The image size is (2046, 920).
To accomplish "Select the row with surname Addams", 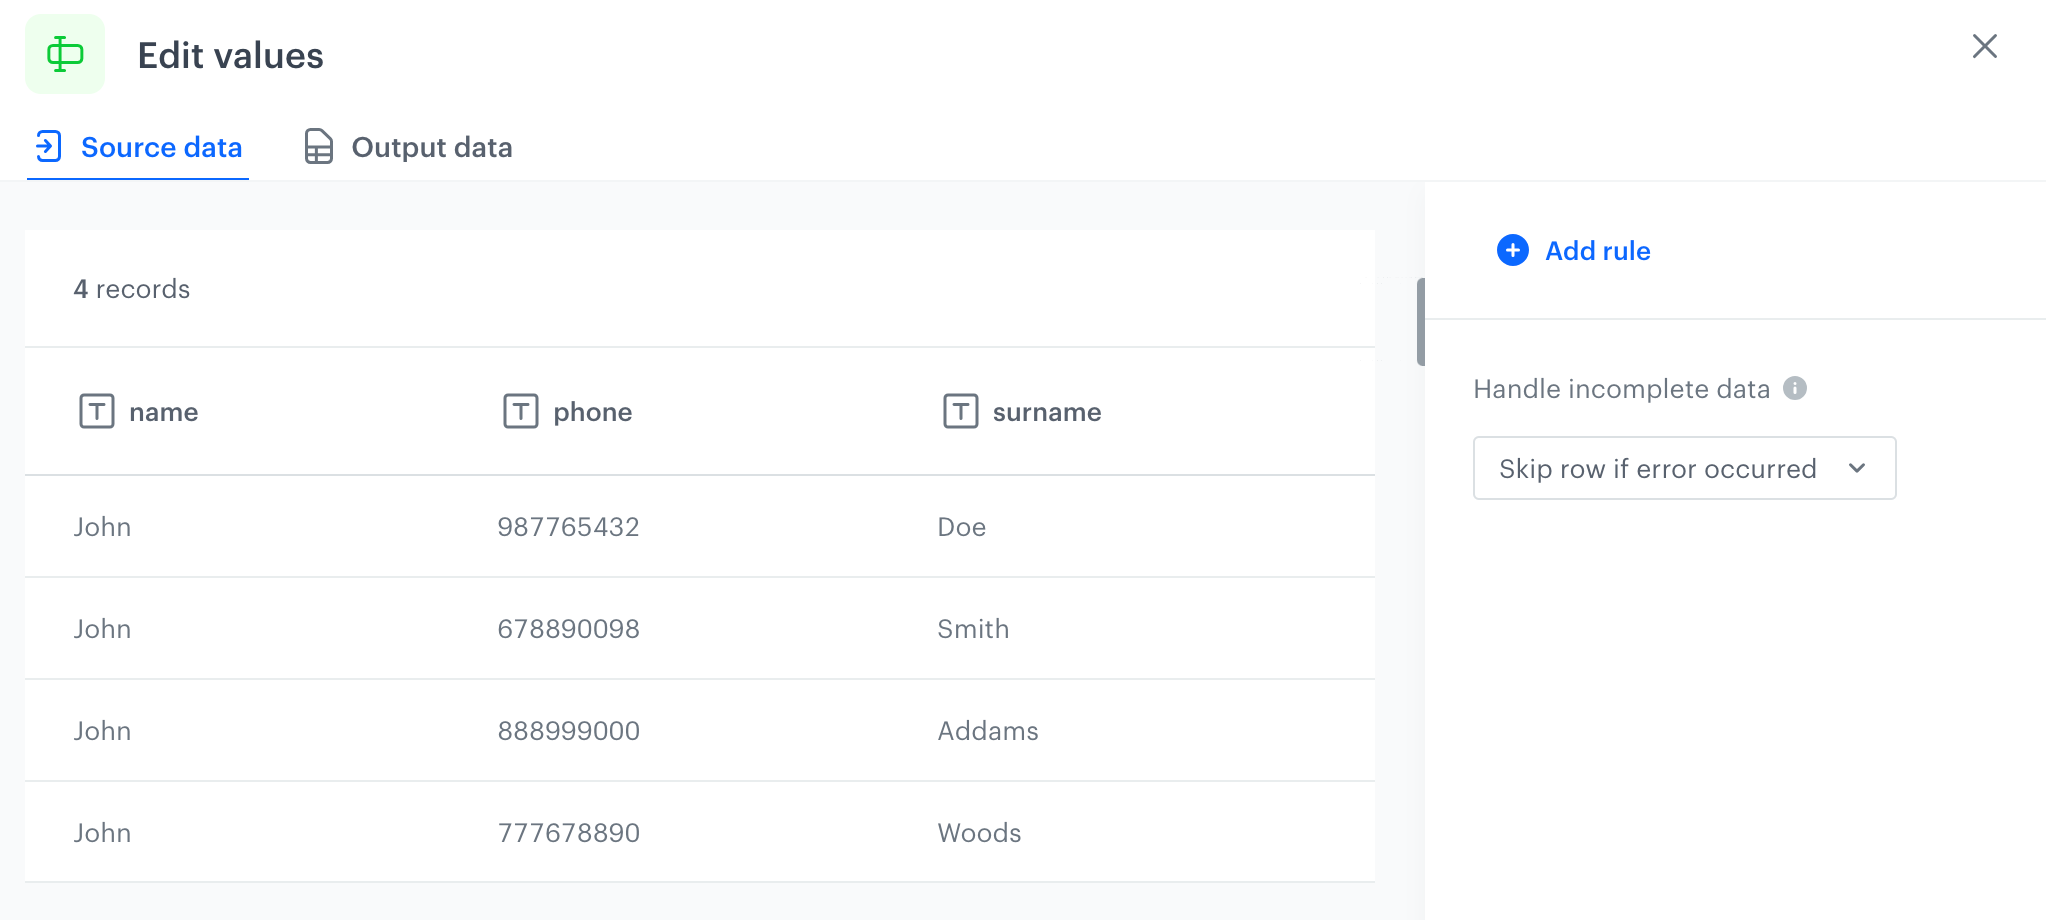I will [700, 730].
